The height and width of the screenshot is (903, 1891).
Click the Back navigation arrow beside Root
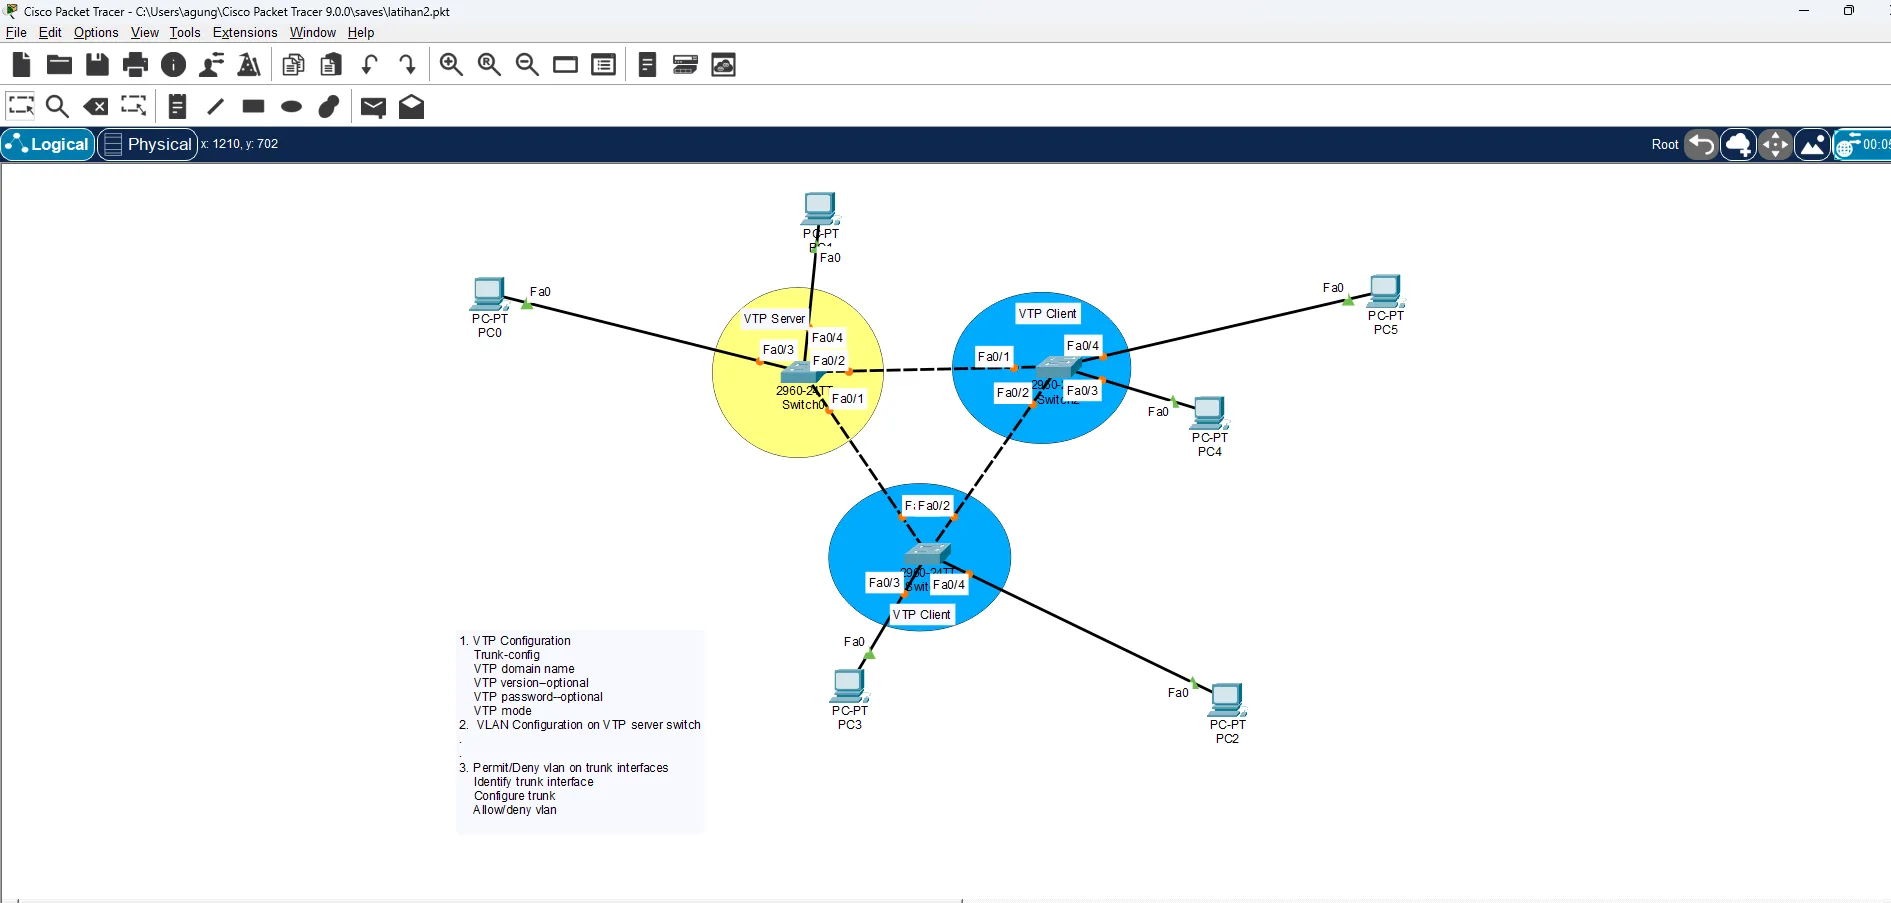pos(1701,144)
